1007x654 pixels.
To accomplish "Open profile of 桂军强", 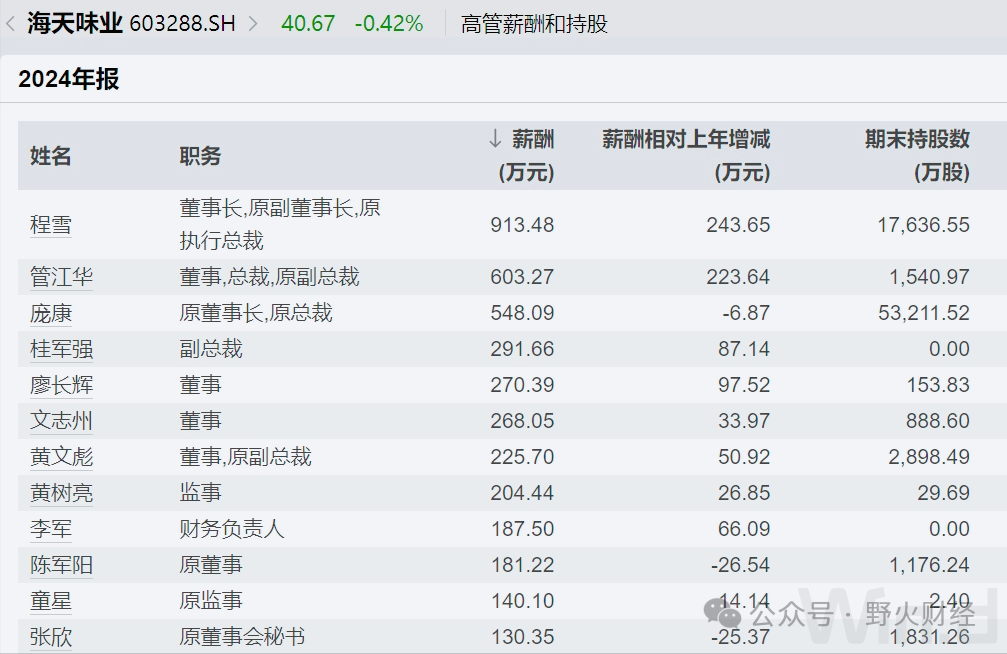I will 61,349.
